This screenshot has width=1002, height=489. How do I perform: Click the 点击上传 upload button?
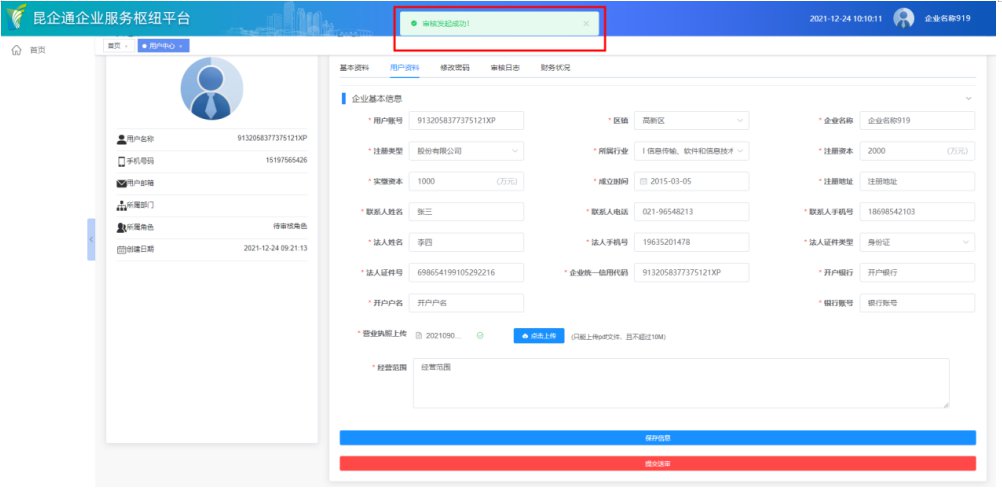(x=539, y=336)
